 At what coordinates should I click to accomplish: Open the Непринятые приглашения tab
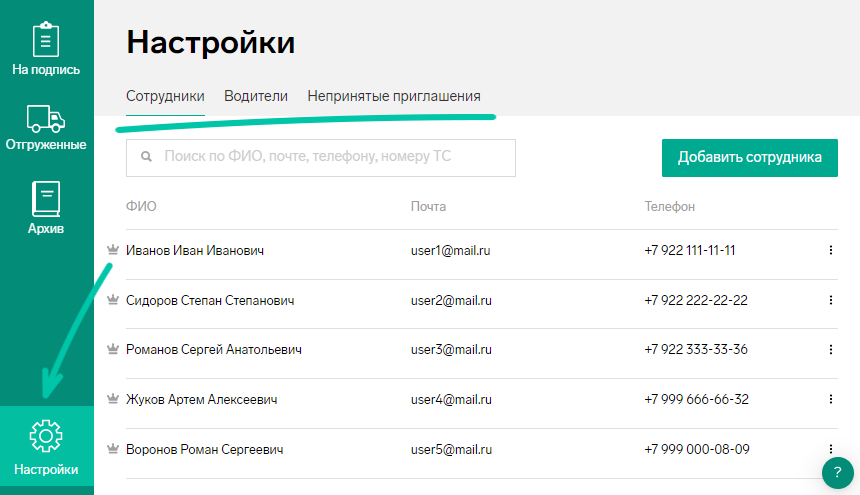394,96
